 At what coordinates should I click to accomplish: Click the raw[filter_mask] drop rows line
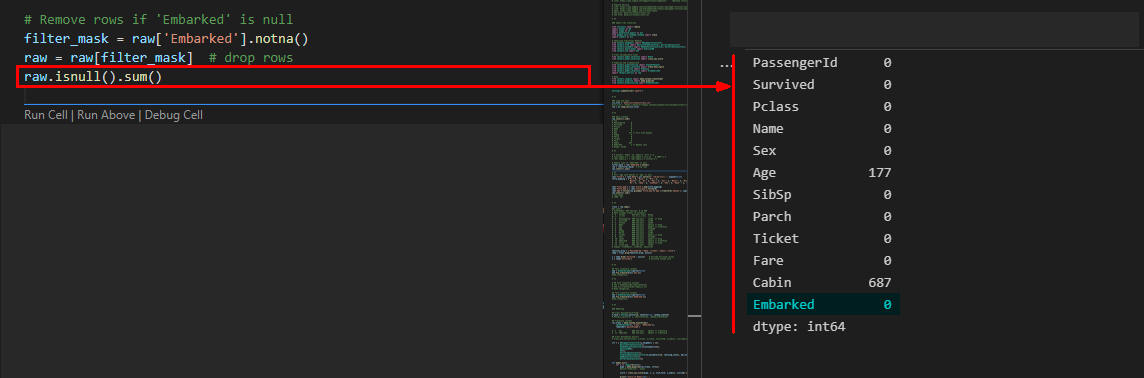(x=158, y=58)
